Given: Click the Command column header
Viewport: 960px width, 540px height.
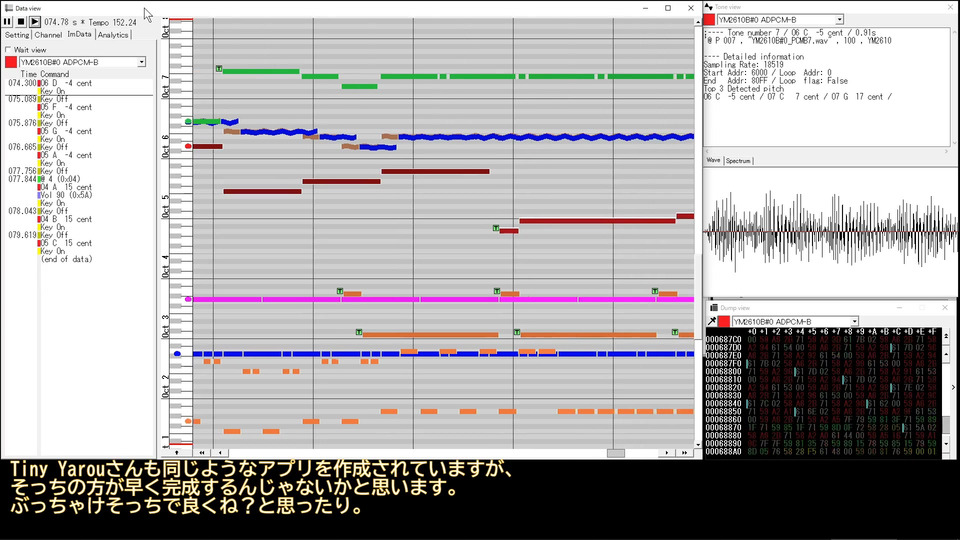Looking at the screenshot, I should [x=54, y=74].
